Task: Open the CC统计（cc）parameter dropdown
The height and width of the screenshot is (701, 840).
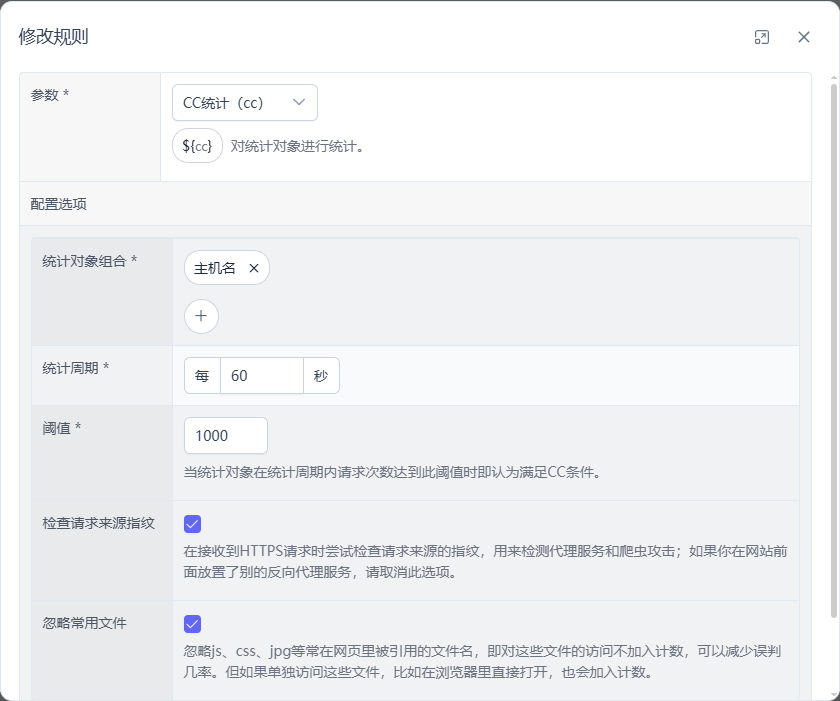Action: (x=245, y=102)
